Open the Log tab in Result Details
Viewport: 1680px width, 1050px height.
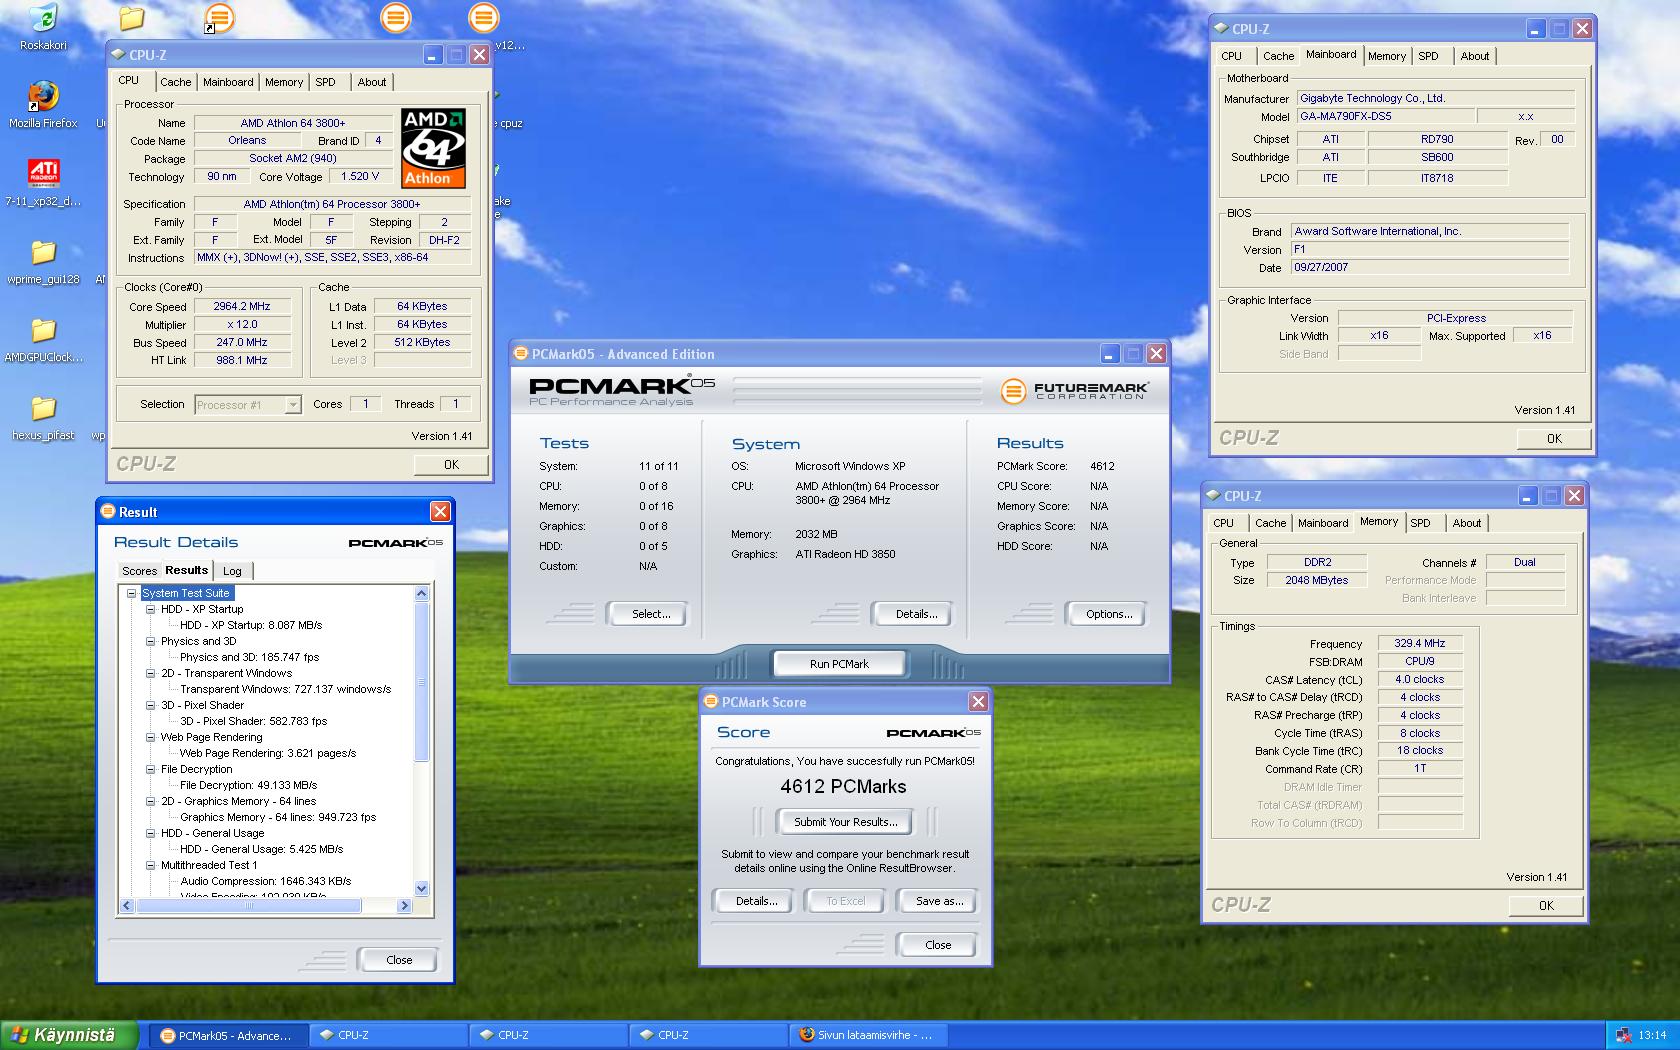pyautogui.click(x=232, y=571)
